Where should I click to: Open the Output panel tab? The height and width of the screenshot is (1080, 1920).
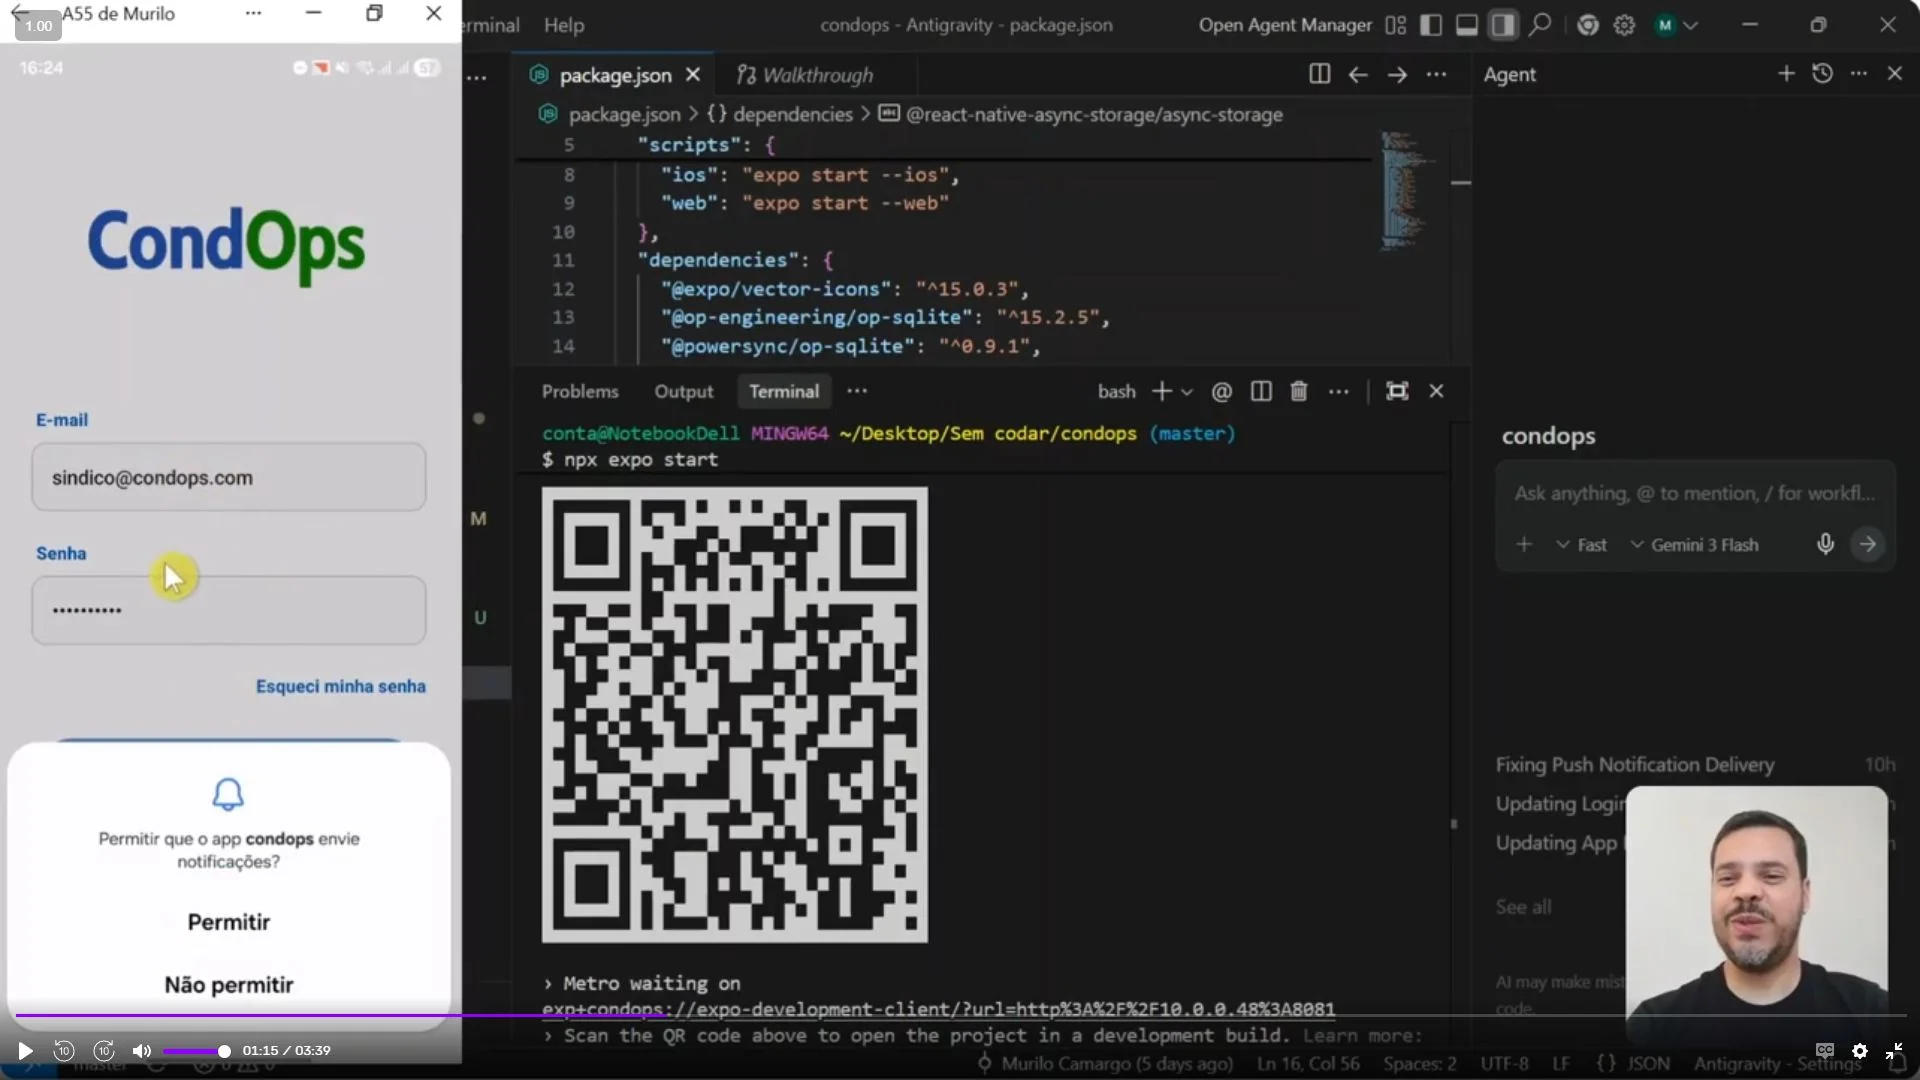pos(684,391)
